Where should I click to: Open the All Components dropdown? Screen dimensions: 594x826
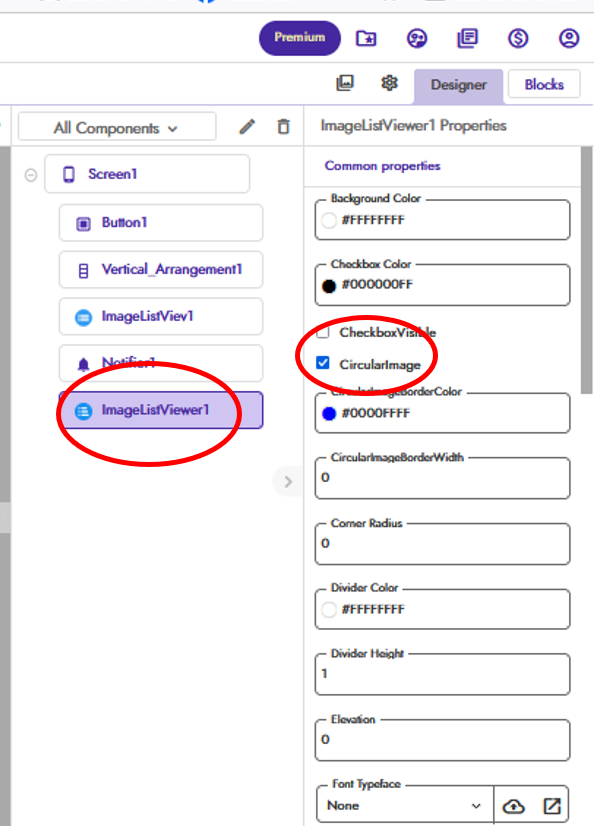tap(117, 127)
